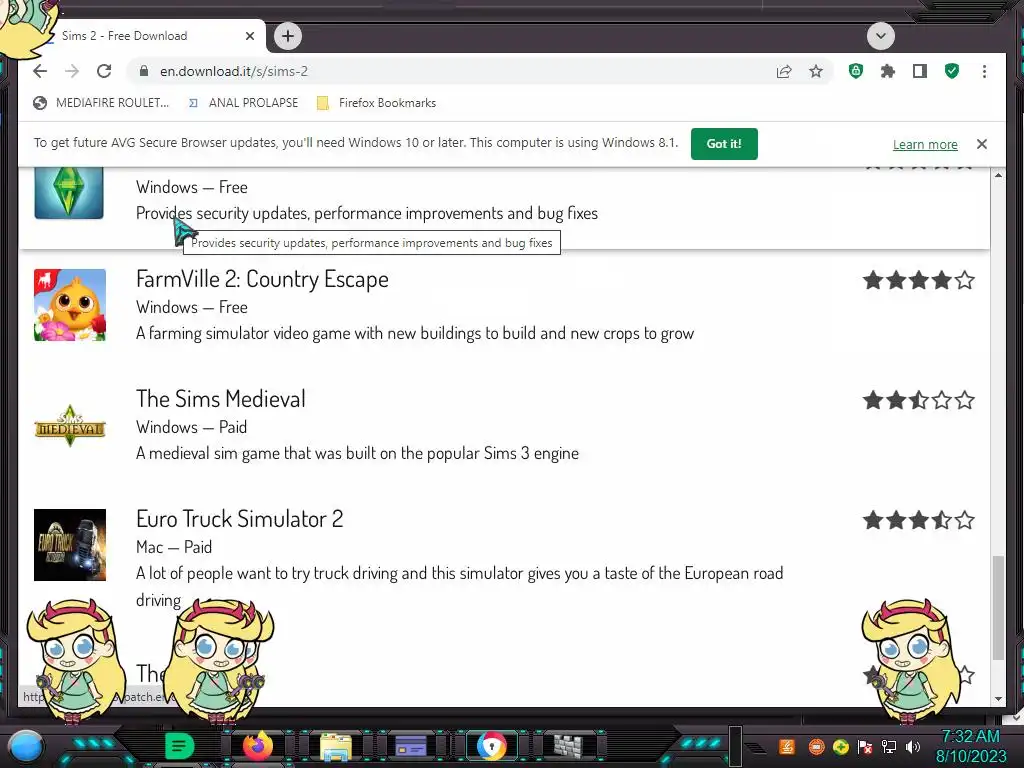Click the Euro Truck Simulator 2 thumbnail
This screenshot has height=768, width=1024.
pos(70,545)
